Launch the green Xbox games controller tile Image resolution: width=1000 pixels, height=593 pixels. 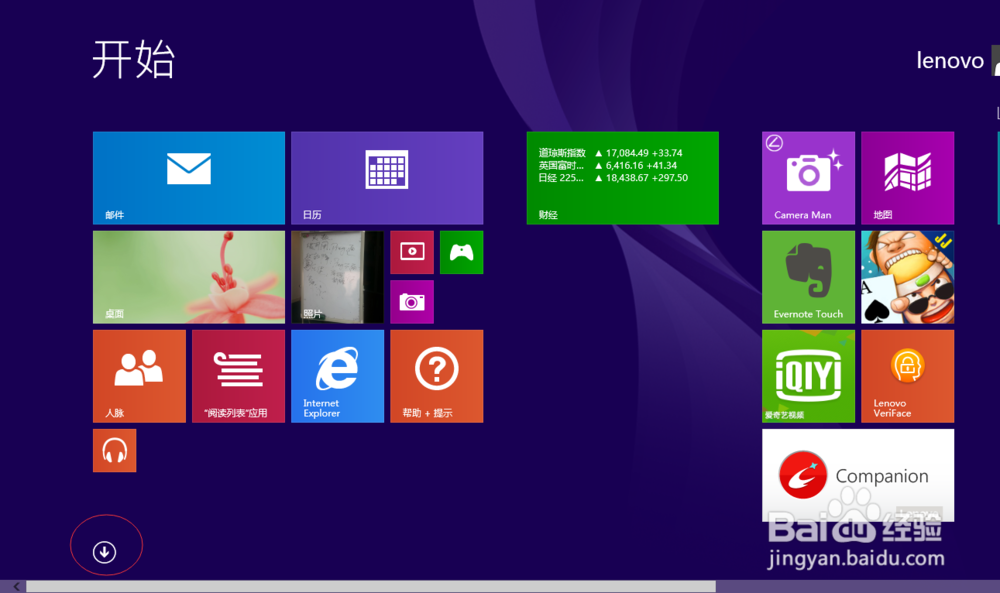pyautogui.click(x=461, y=252)
